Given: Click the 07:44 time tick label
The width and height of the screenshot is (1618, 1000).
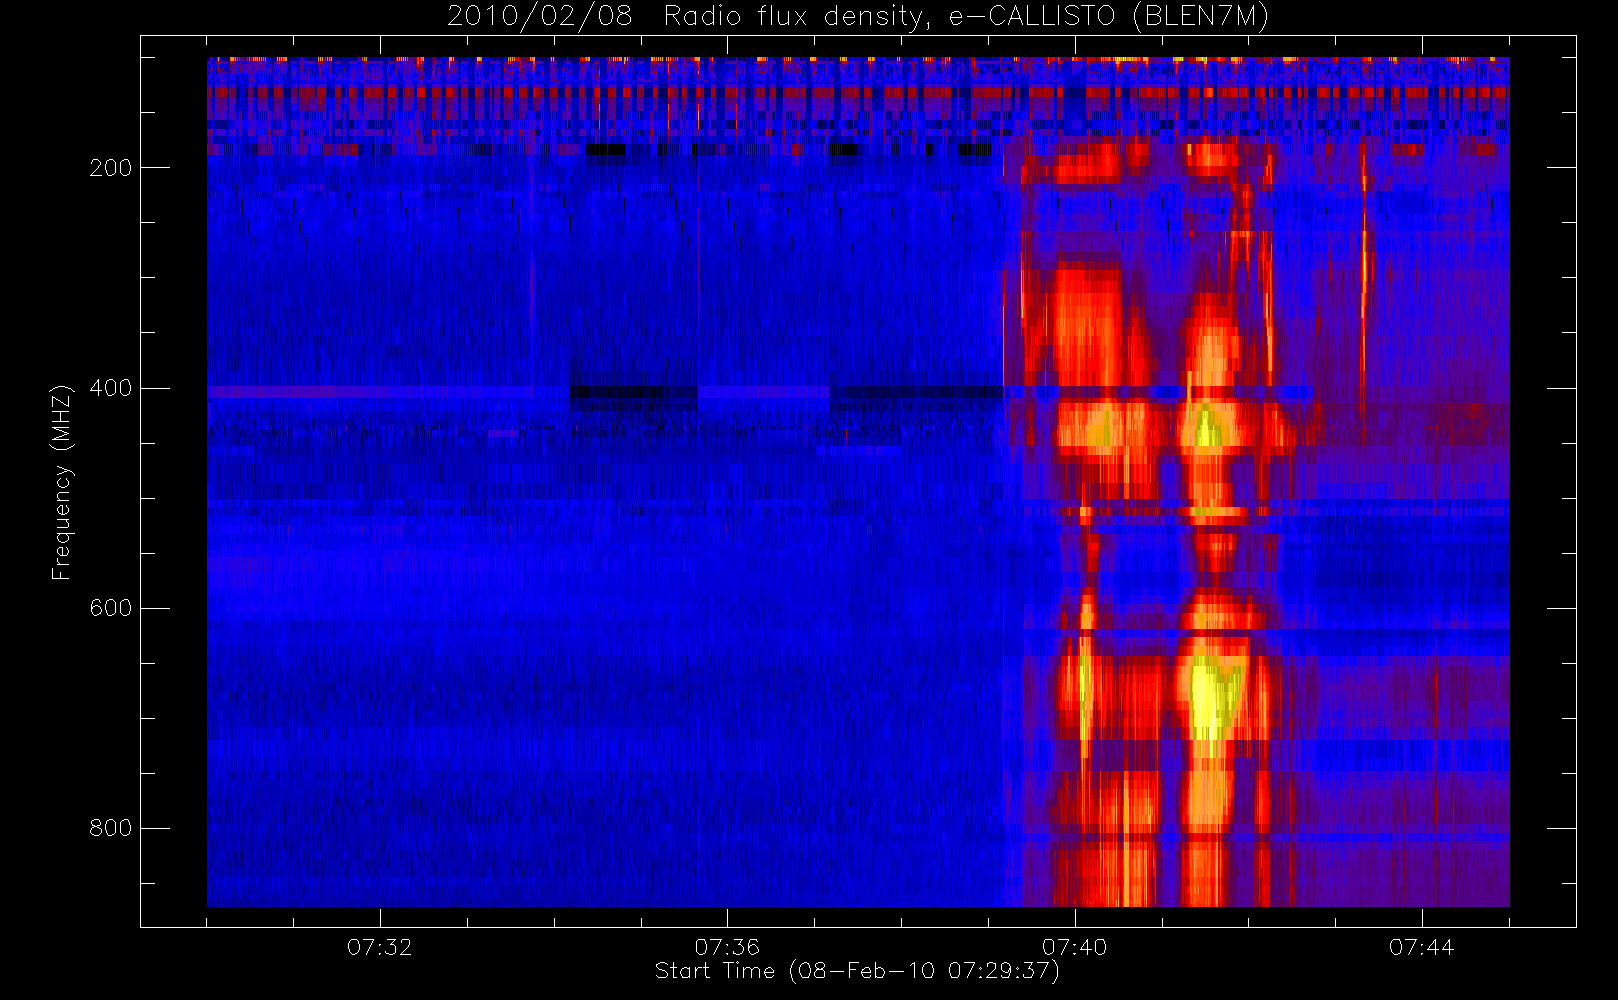Looking at the screenshot, I should 1421,947.
